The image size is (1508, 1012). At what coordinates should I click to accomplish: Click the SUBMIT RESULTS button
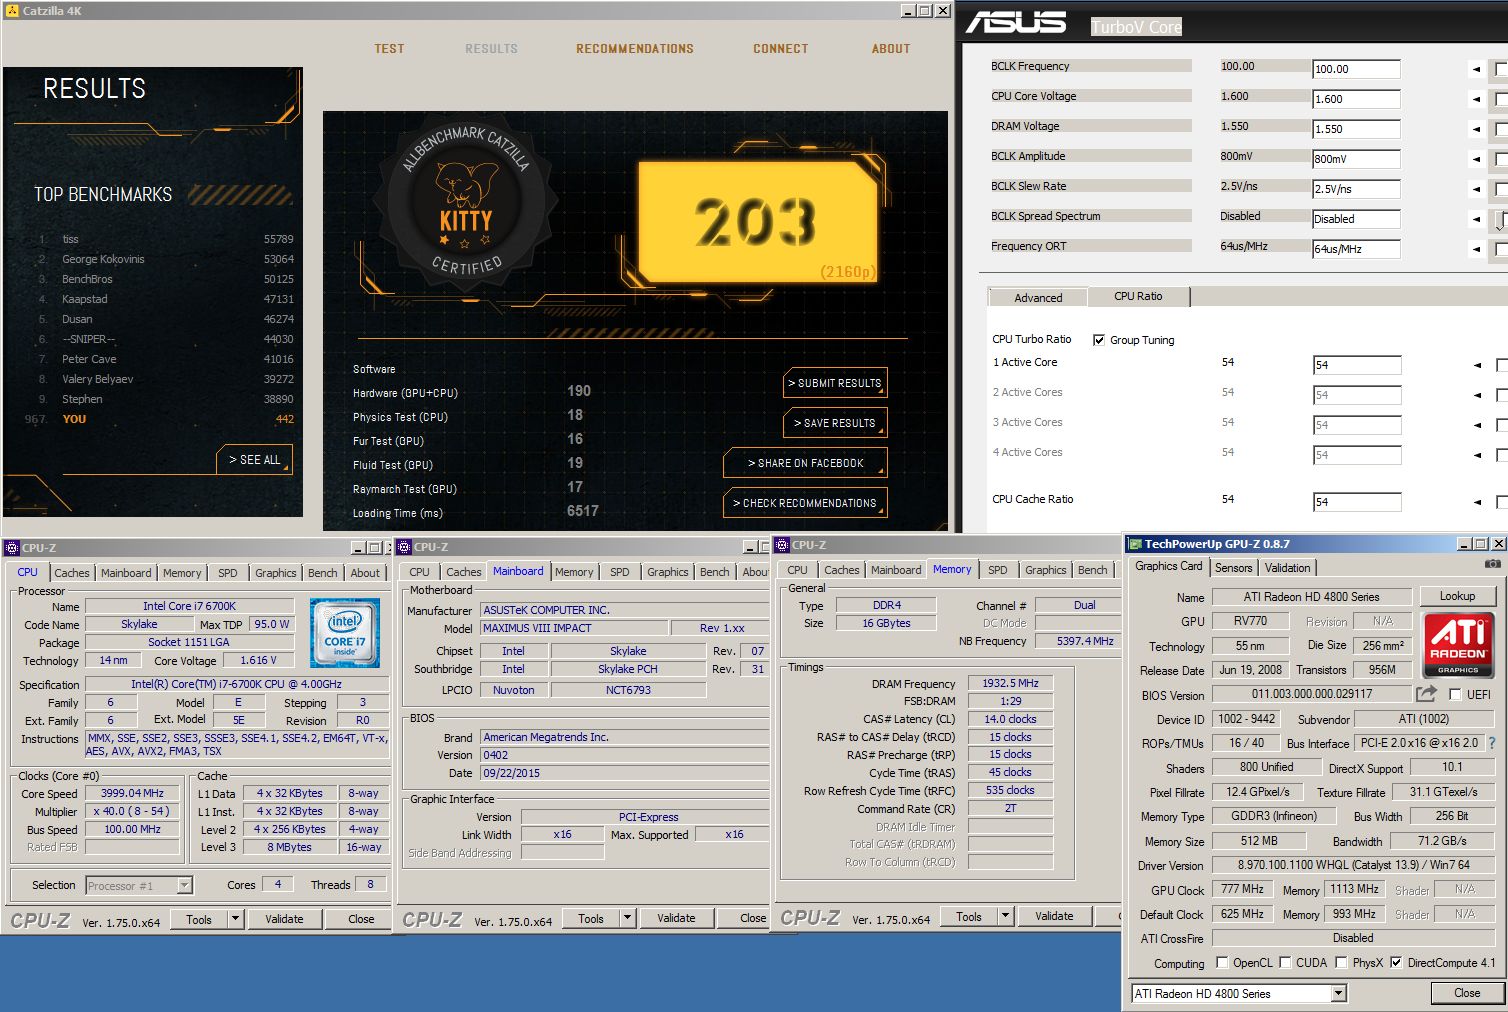(835, 383)
